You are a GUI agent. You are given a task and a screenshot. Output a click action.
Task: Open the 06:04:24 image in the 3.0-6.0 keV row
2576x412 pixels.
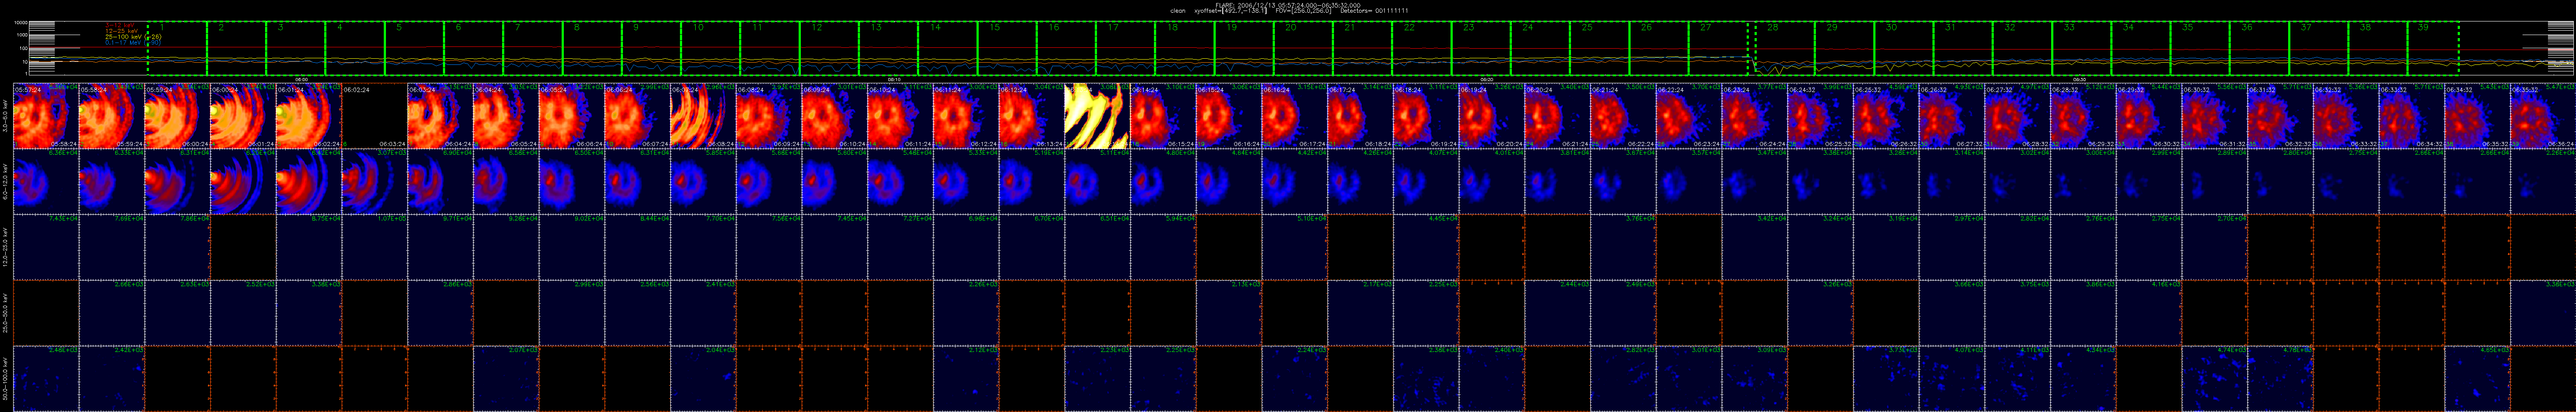click(506, 116)
